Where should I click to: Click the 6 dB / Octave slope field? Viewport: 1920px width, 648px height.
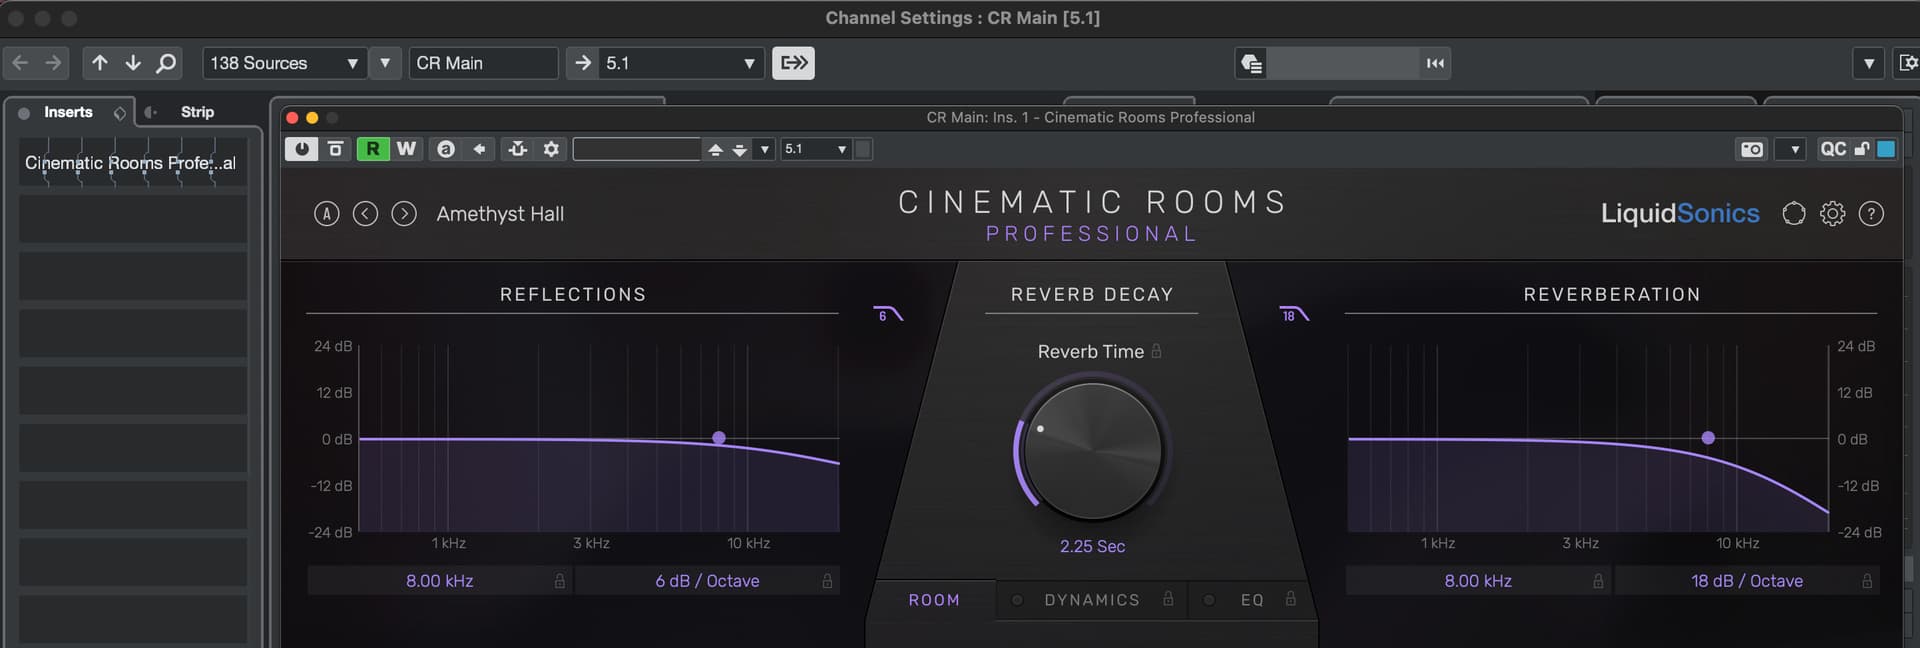pyautogui.click(x=707, y=581)
